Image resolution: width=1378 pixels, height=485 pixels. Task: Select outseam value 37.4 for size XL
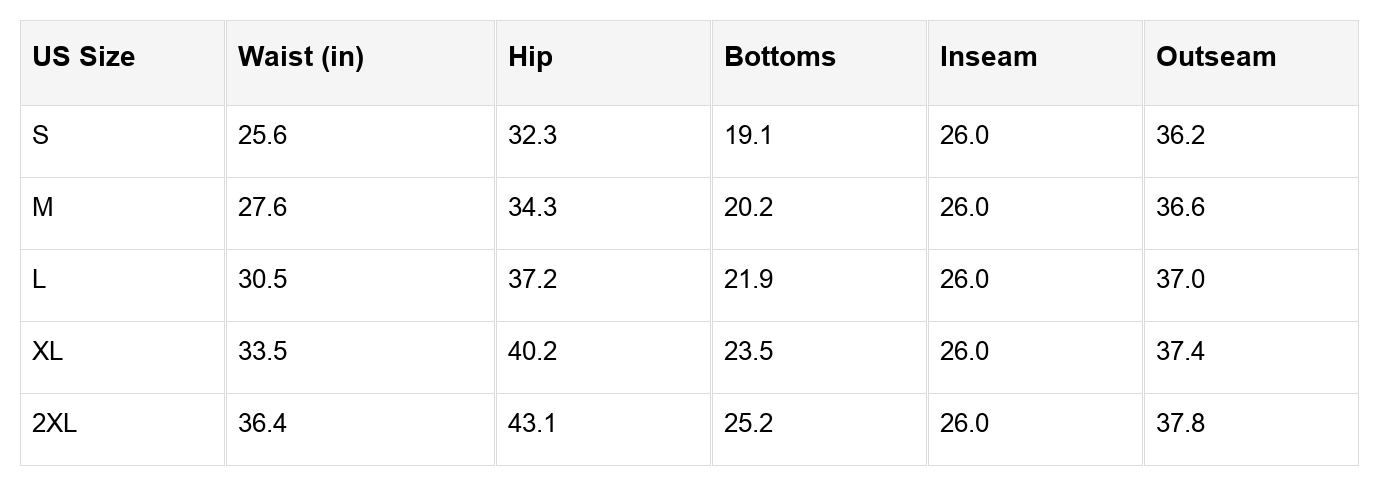tap(1180, 351)
